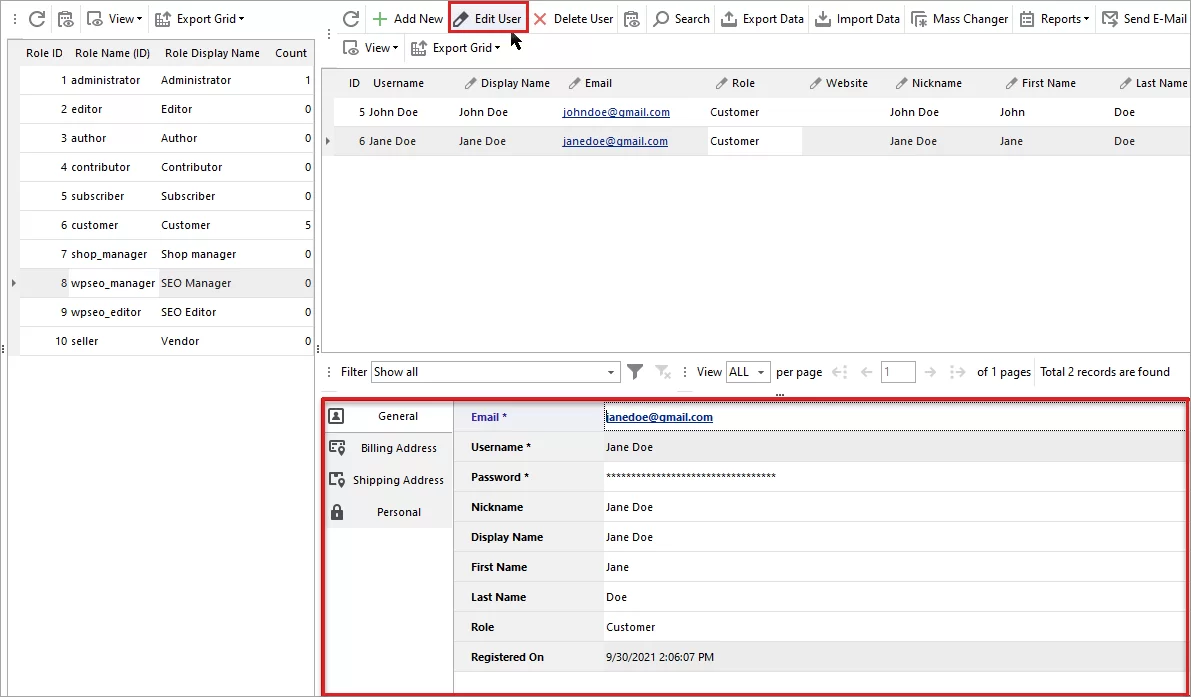The image size is (1191, 697).
Task: Open the Send E-Mail tool
Action: (1144, 18)
